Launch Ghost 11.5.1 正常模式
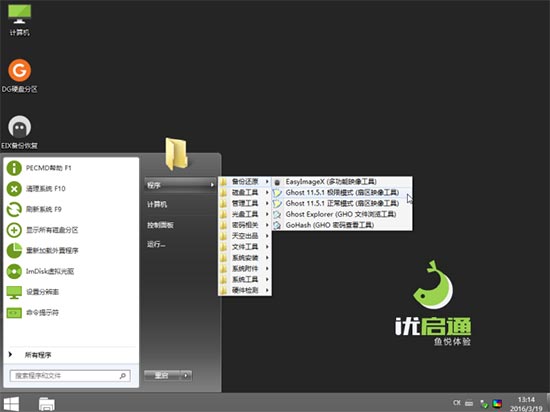Screen dimensions: 550x412 (x=342, y=203)
